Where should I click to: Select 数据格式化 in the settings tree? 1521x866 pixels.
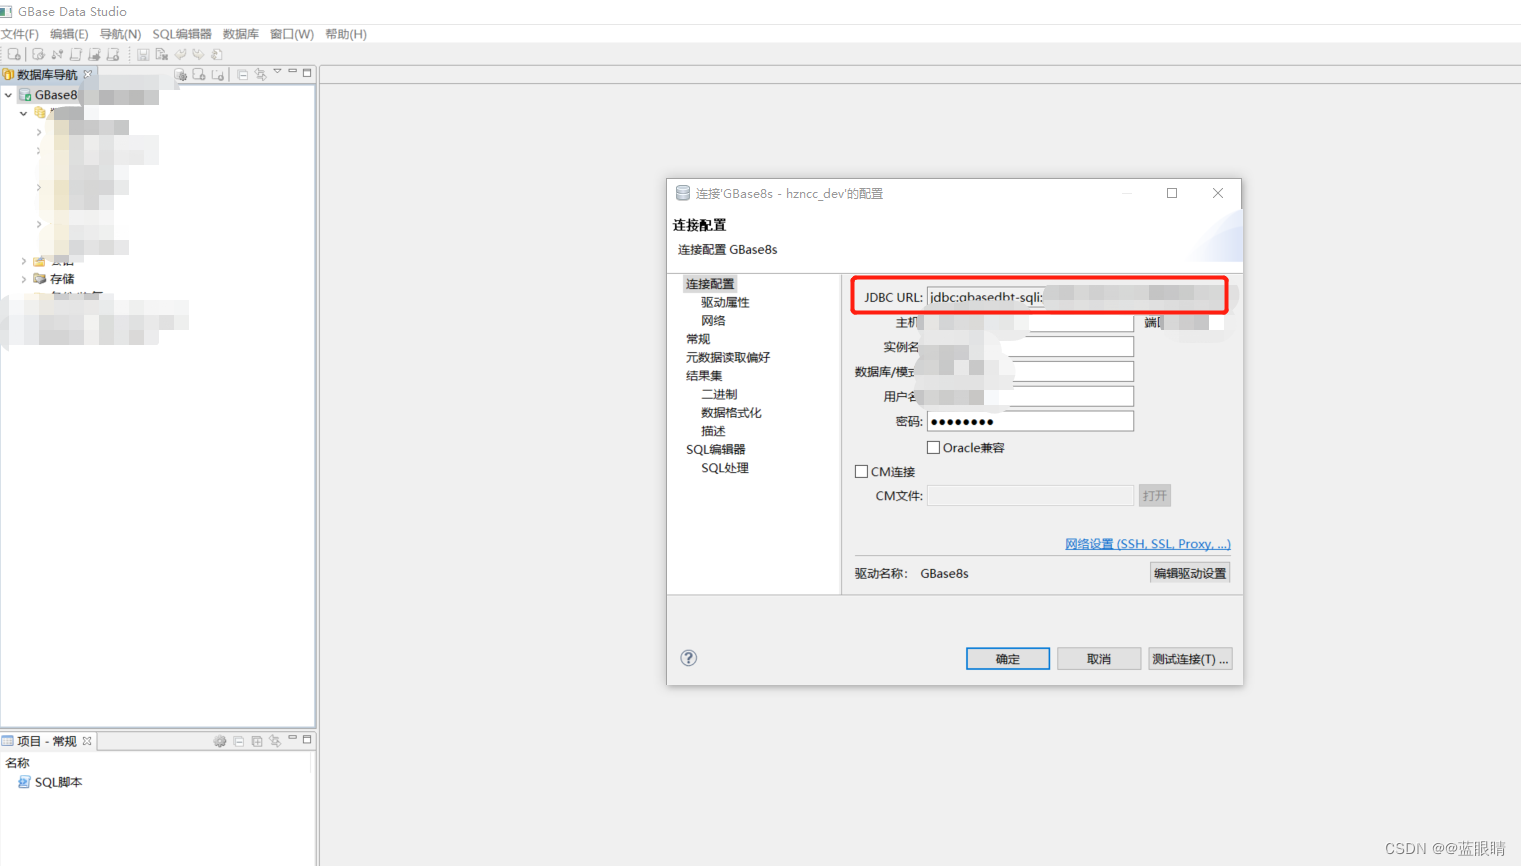click(x=731, y=412)
